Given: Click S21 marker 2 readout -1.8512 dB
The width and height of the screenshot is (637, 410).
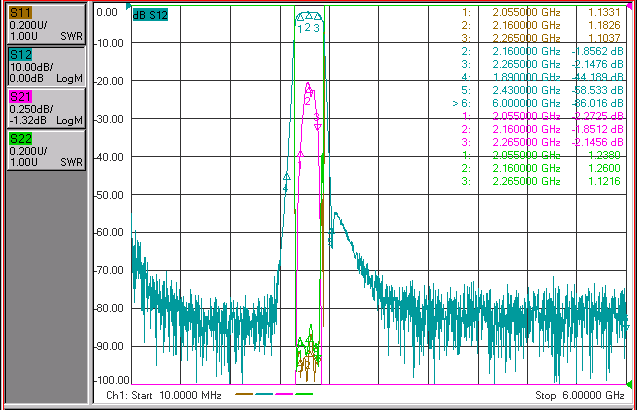Looking at the screenshot, I should click(597, 129).
